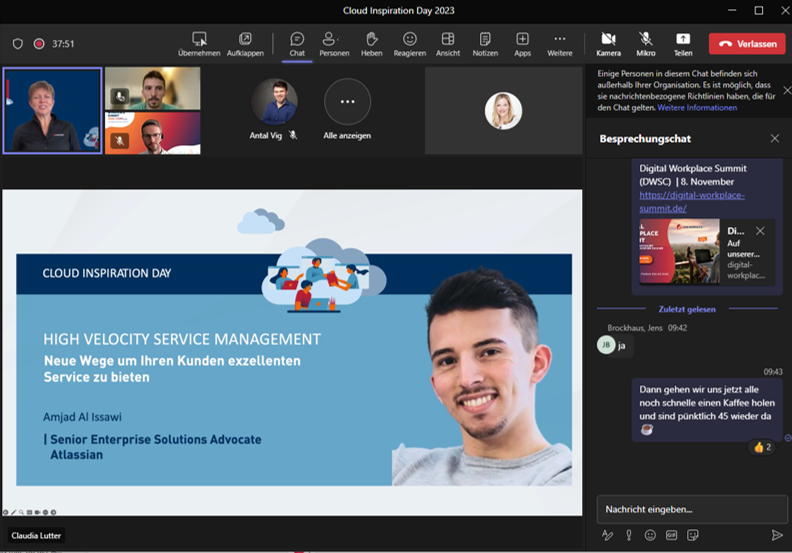Close the Besprechungschat panel
The image size is (792, 553).
[x=774, y=138]
